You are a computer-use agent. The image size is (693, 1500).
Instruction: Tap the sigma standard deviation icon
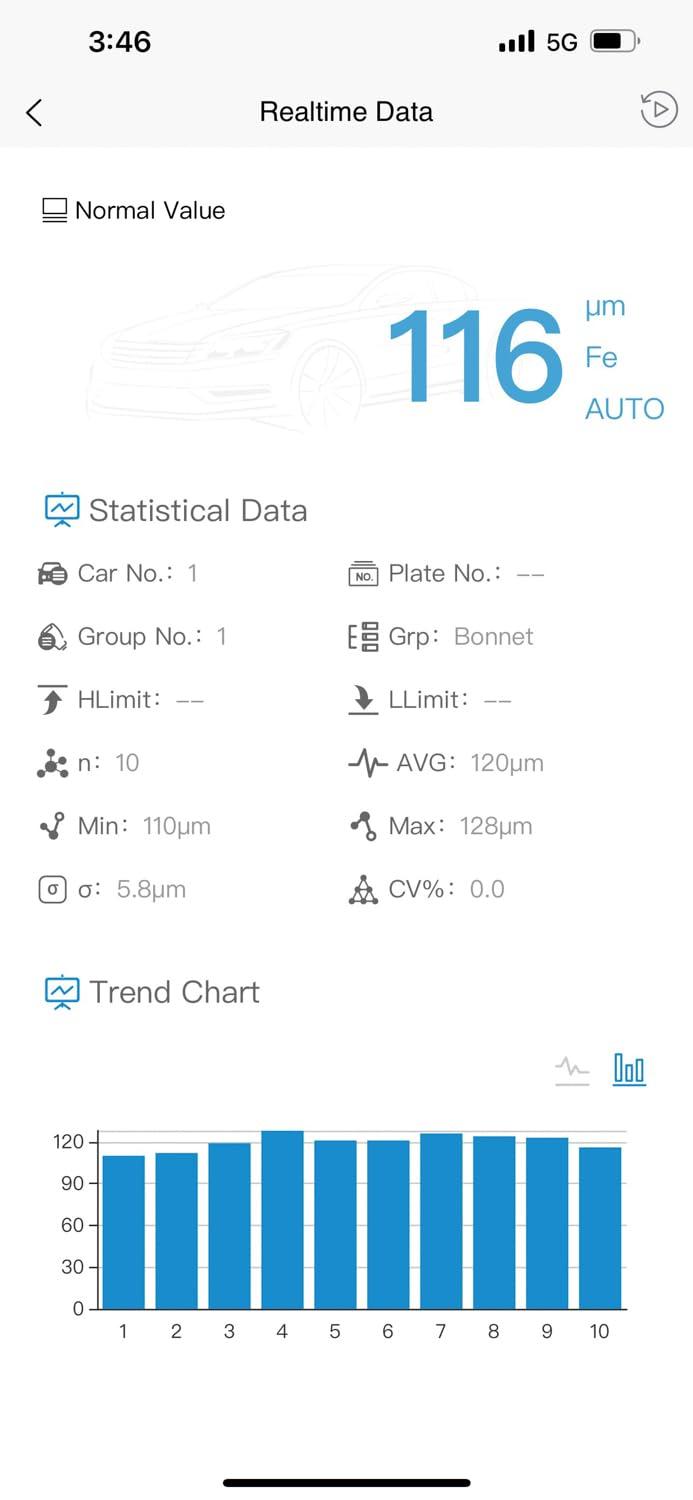click(52, 889)
